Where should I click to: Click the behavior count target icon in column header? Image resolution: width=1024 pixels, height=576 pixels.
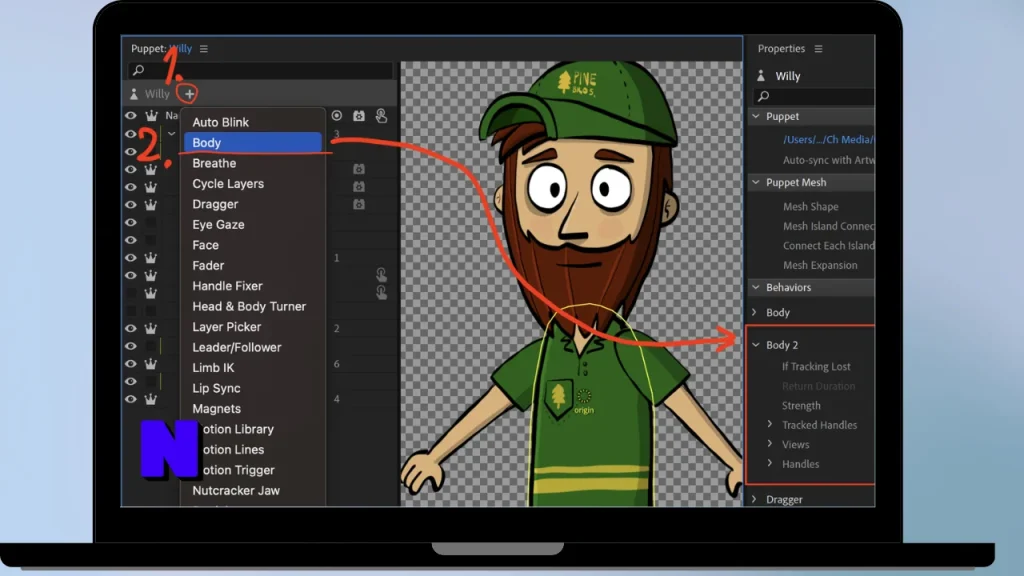tap(336, 116)
